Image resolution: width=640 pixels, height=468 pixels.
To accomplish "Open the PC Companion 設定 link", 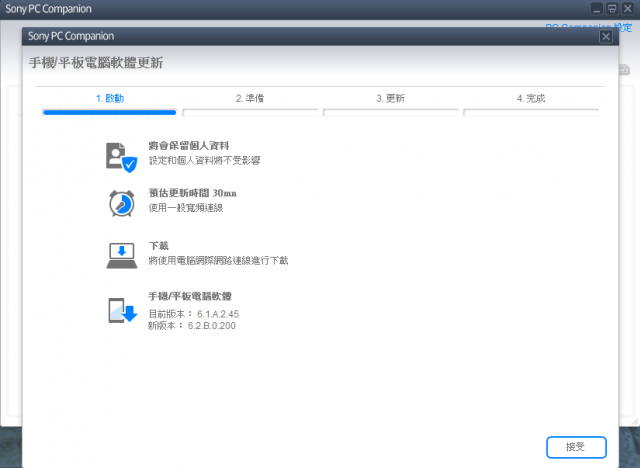I will pyautogui.click(x=592, y=26).
